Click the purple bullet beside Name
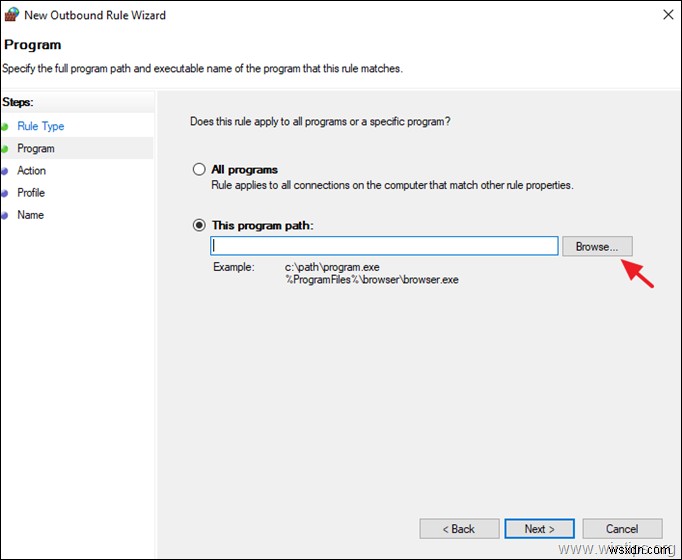Viewport: 682px width, 560px height. click(x=5, y=216)
